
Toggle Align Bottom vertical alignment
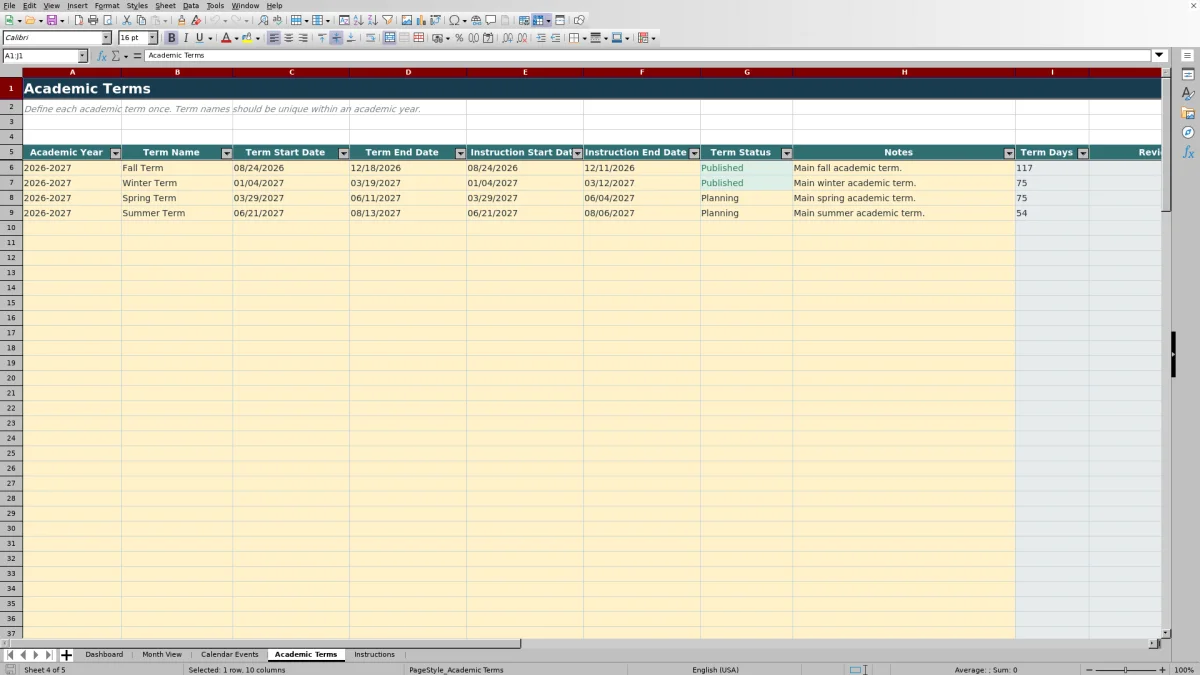click(x=351, y=38)
